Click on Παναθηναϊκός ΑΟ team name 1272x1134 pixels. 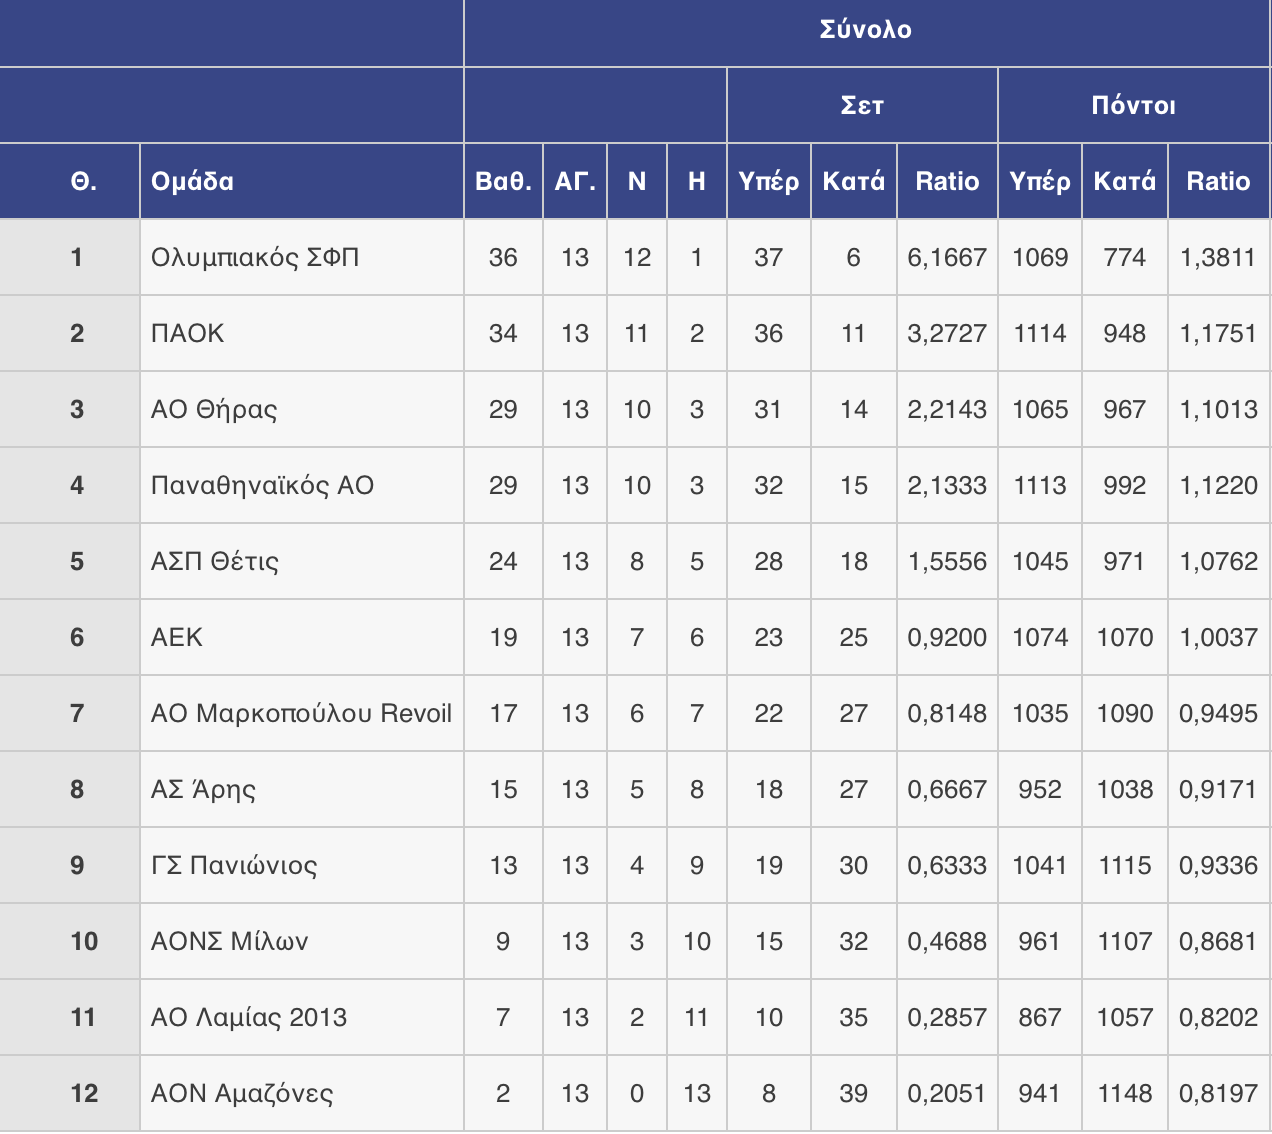262,485
